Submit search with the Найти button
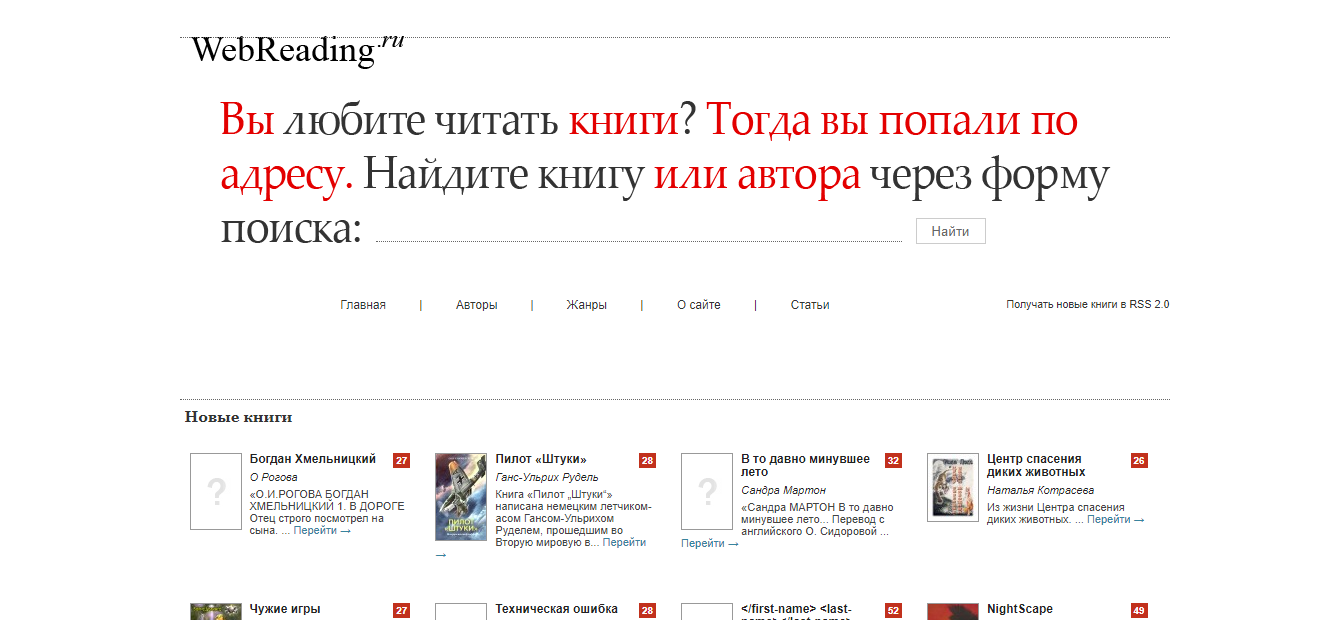The width and height of the screenshot is (1327, 620). 950,231
